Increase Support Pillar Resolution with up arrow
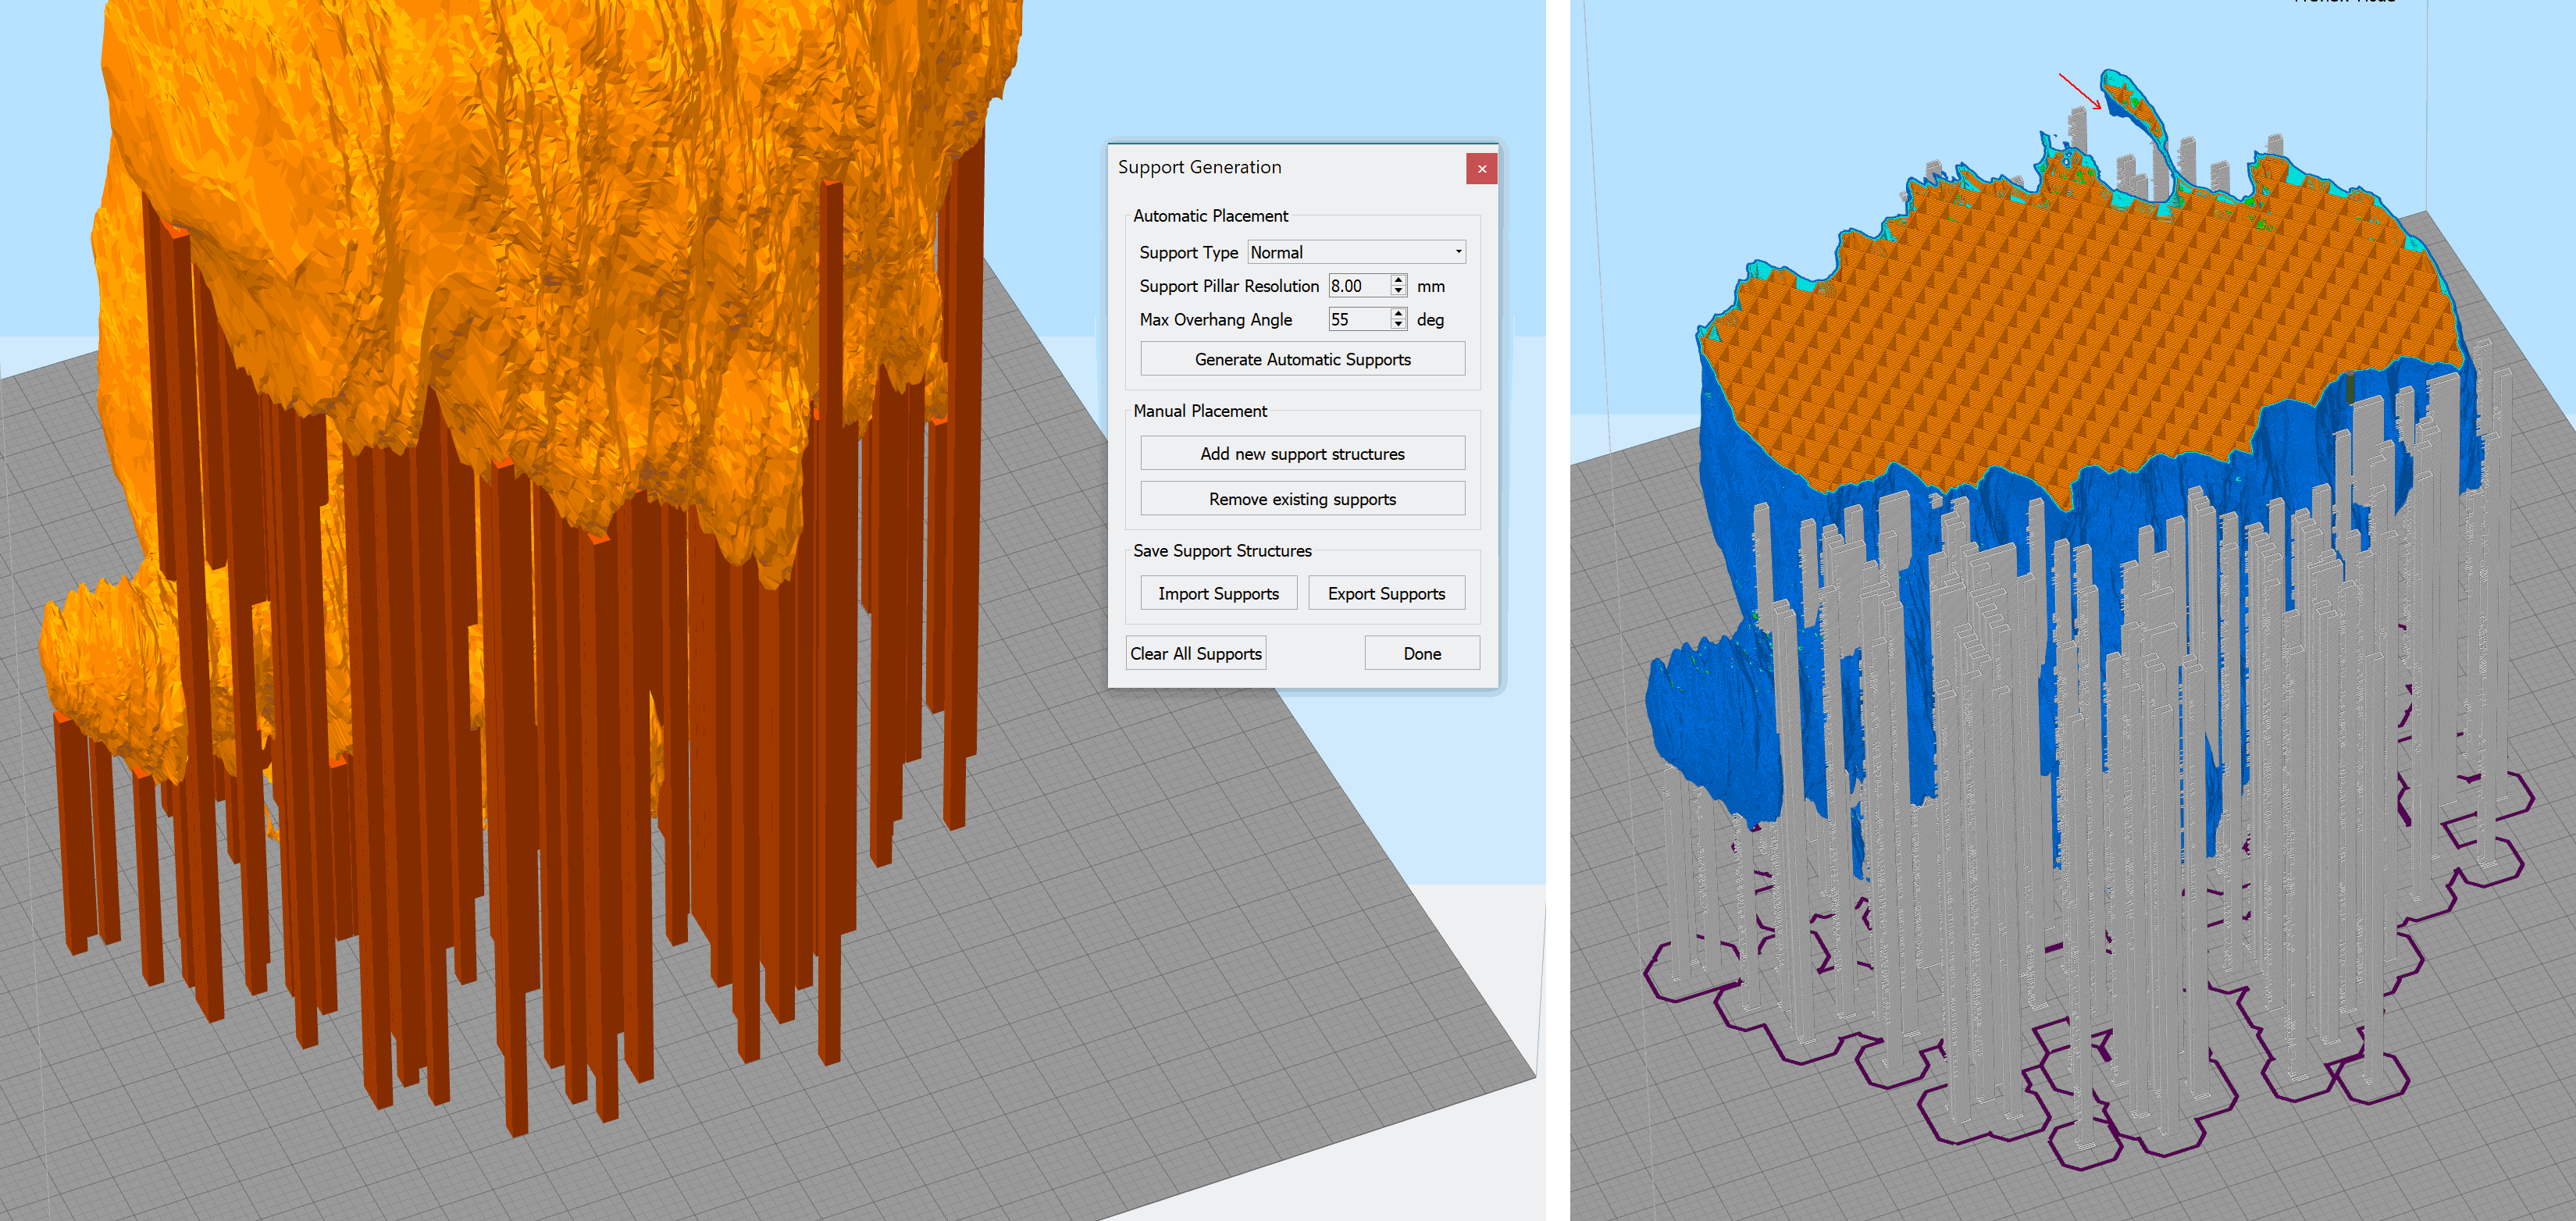This screenshot has height=1221, width=2576. pos(1398,280)
